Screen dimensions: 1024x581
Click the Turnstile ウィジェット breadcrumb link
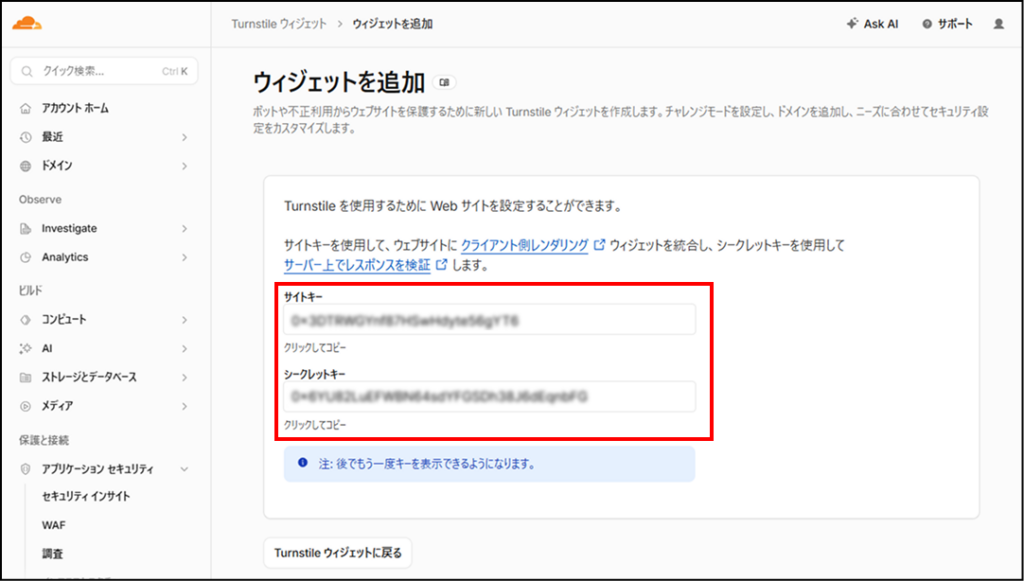pyautogui.click(x=279, y=24)
